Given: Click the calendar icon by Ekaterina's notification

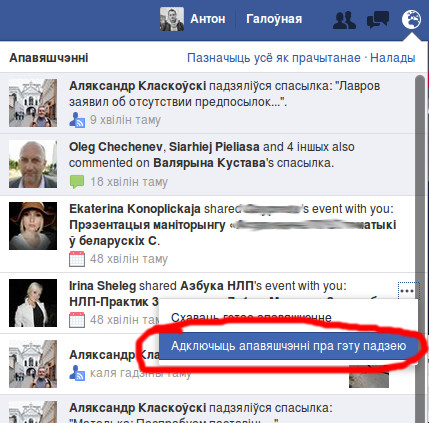Looking at the screenshot, I should pyautogui.click(x=77, y=259).
